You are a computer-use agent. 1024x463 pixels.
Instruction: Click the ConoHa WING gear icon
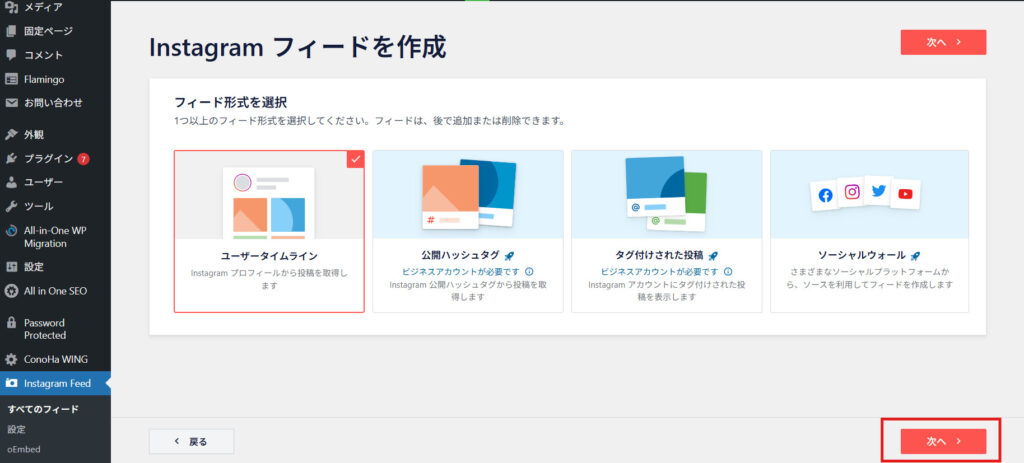[11, 359]
